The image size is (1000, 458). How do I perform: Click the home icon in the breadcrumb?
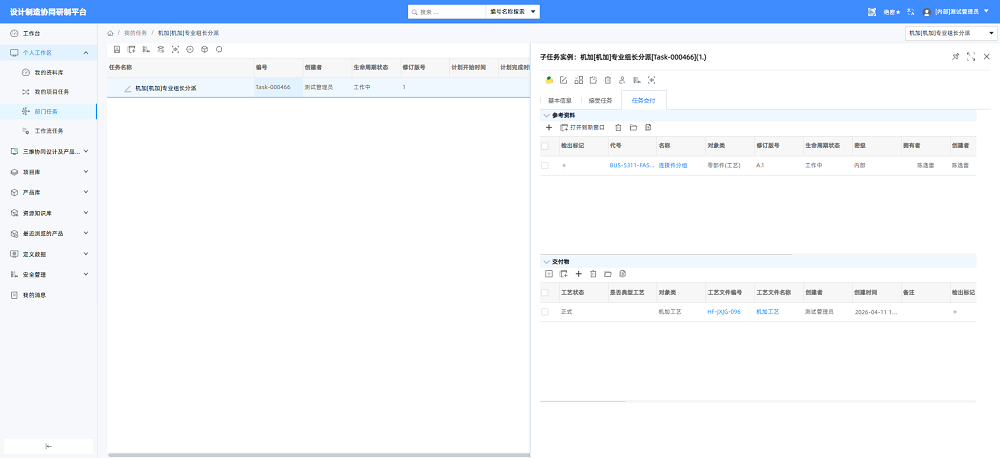[x=110, y=33]
